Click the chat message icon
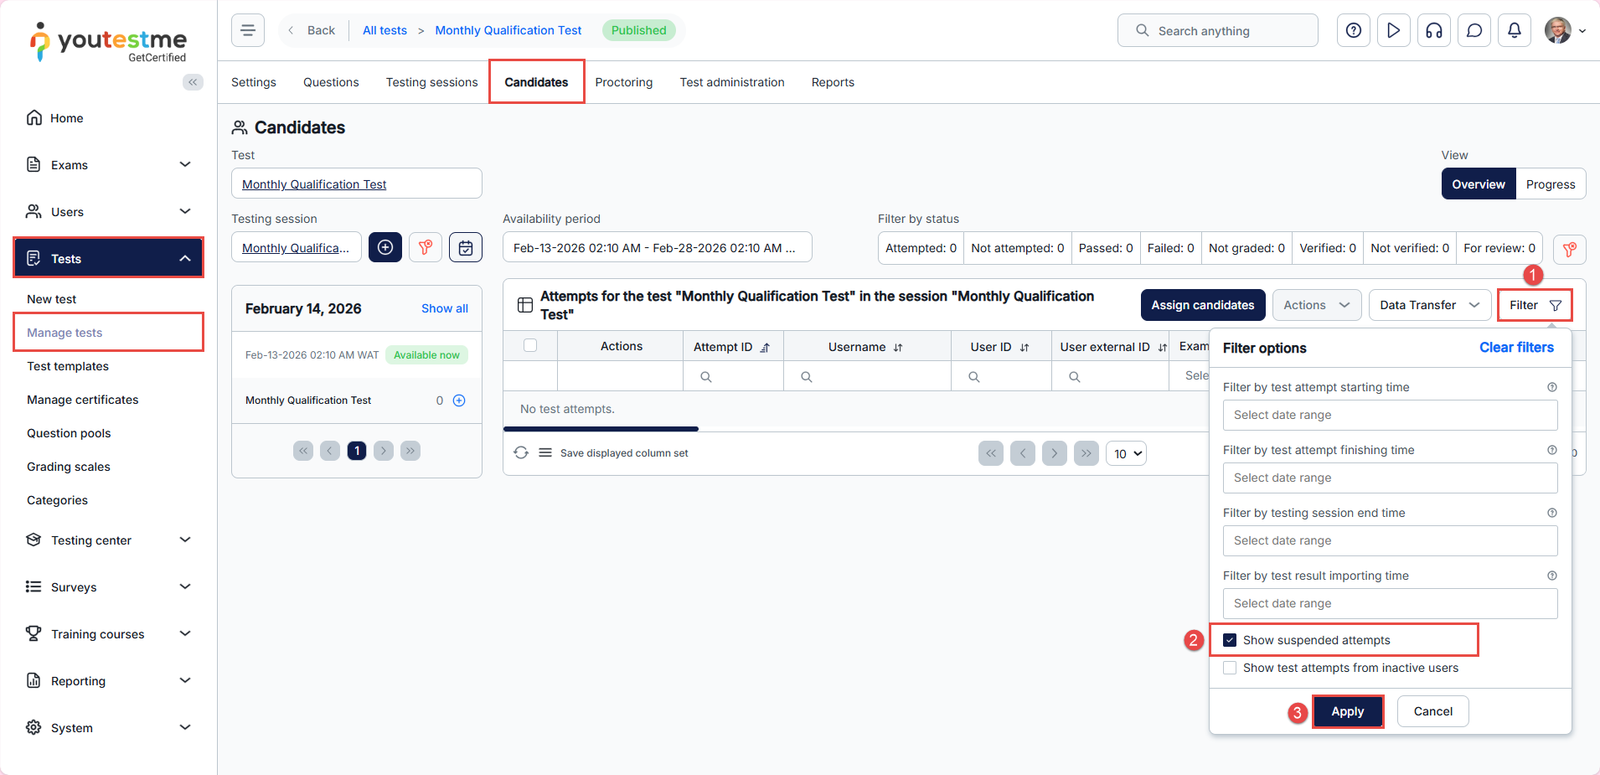The image size is (1600, 775). point(1474,31)
